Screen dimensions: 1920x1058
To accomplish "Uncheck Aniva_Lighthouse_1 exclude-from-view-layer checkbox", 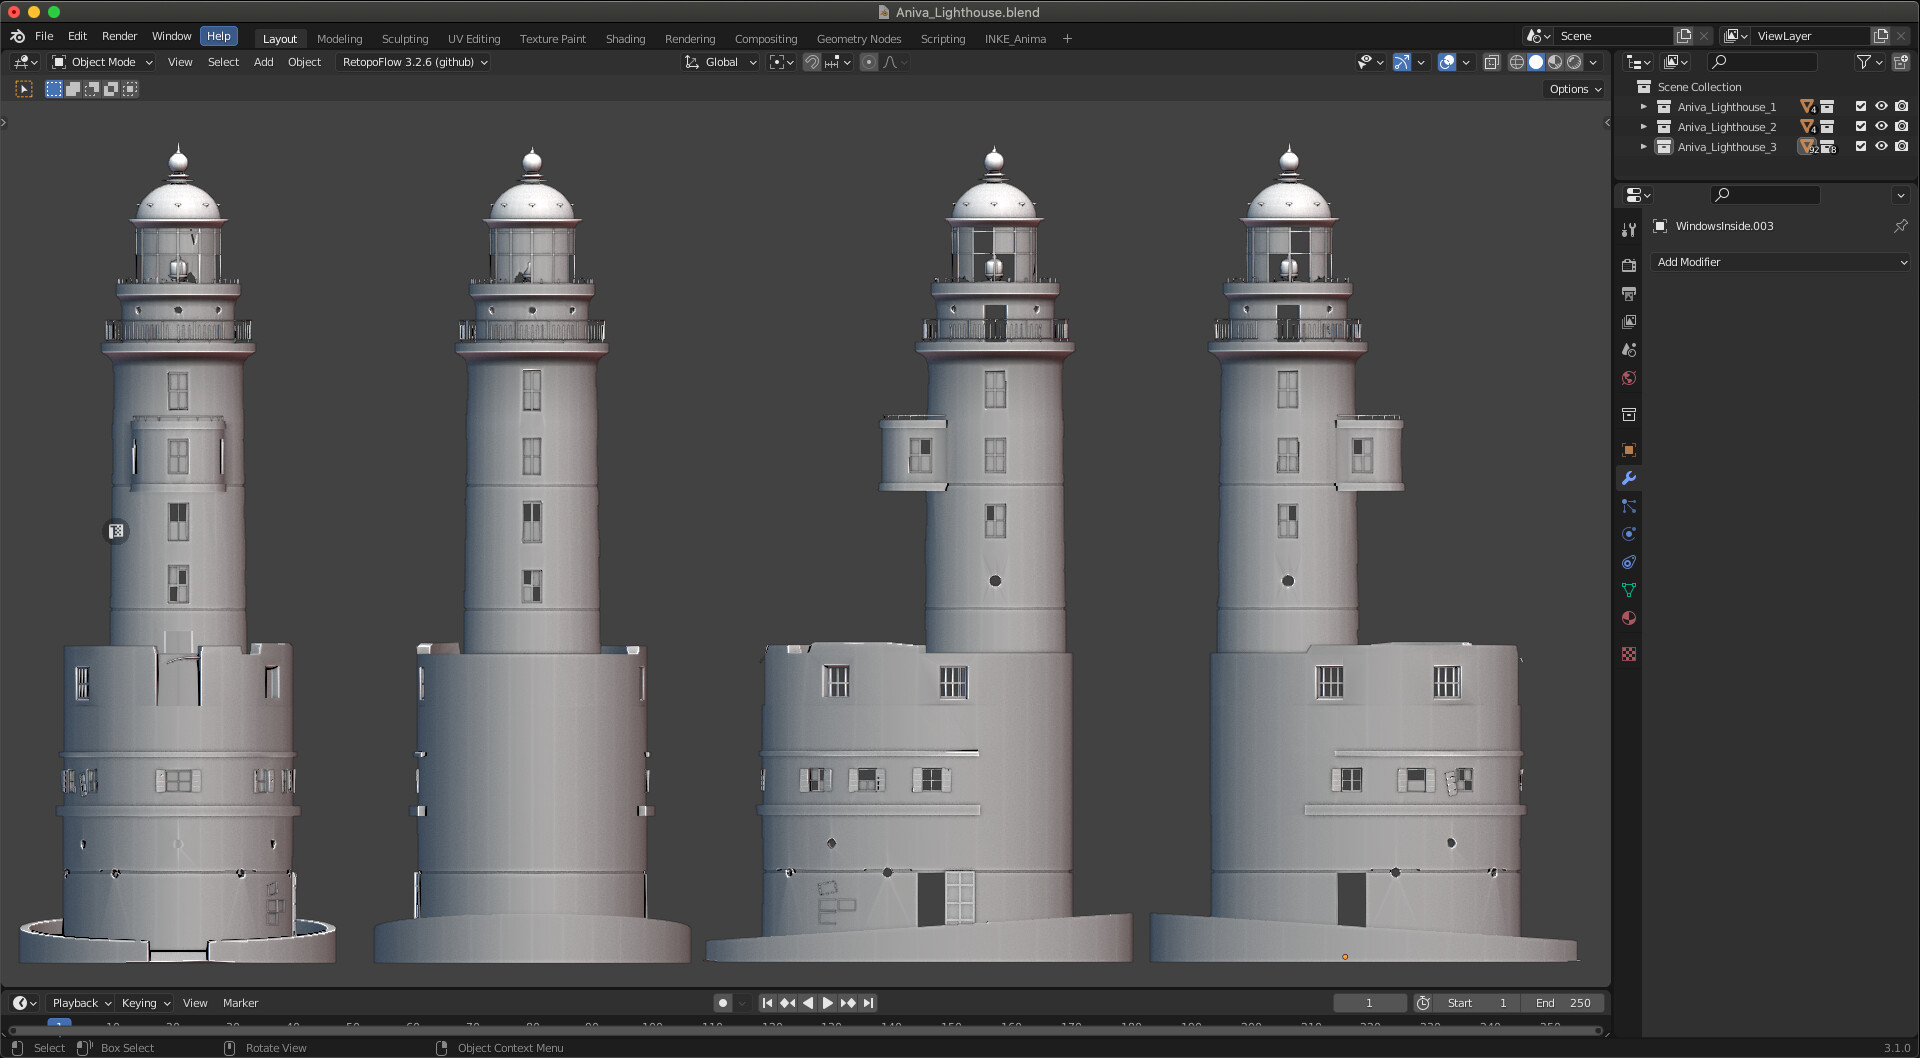I will click(x=1861, y=106).
